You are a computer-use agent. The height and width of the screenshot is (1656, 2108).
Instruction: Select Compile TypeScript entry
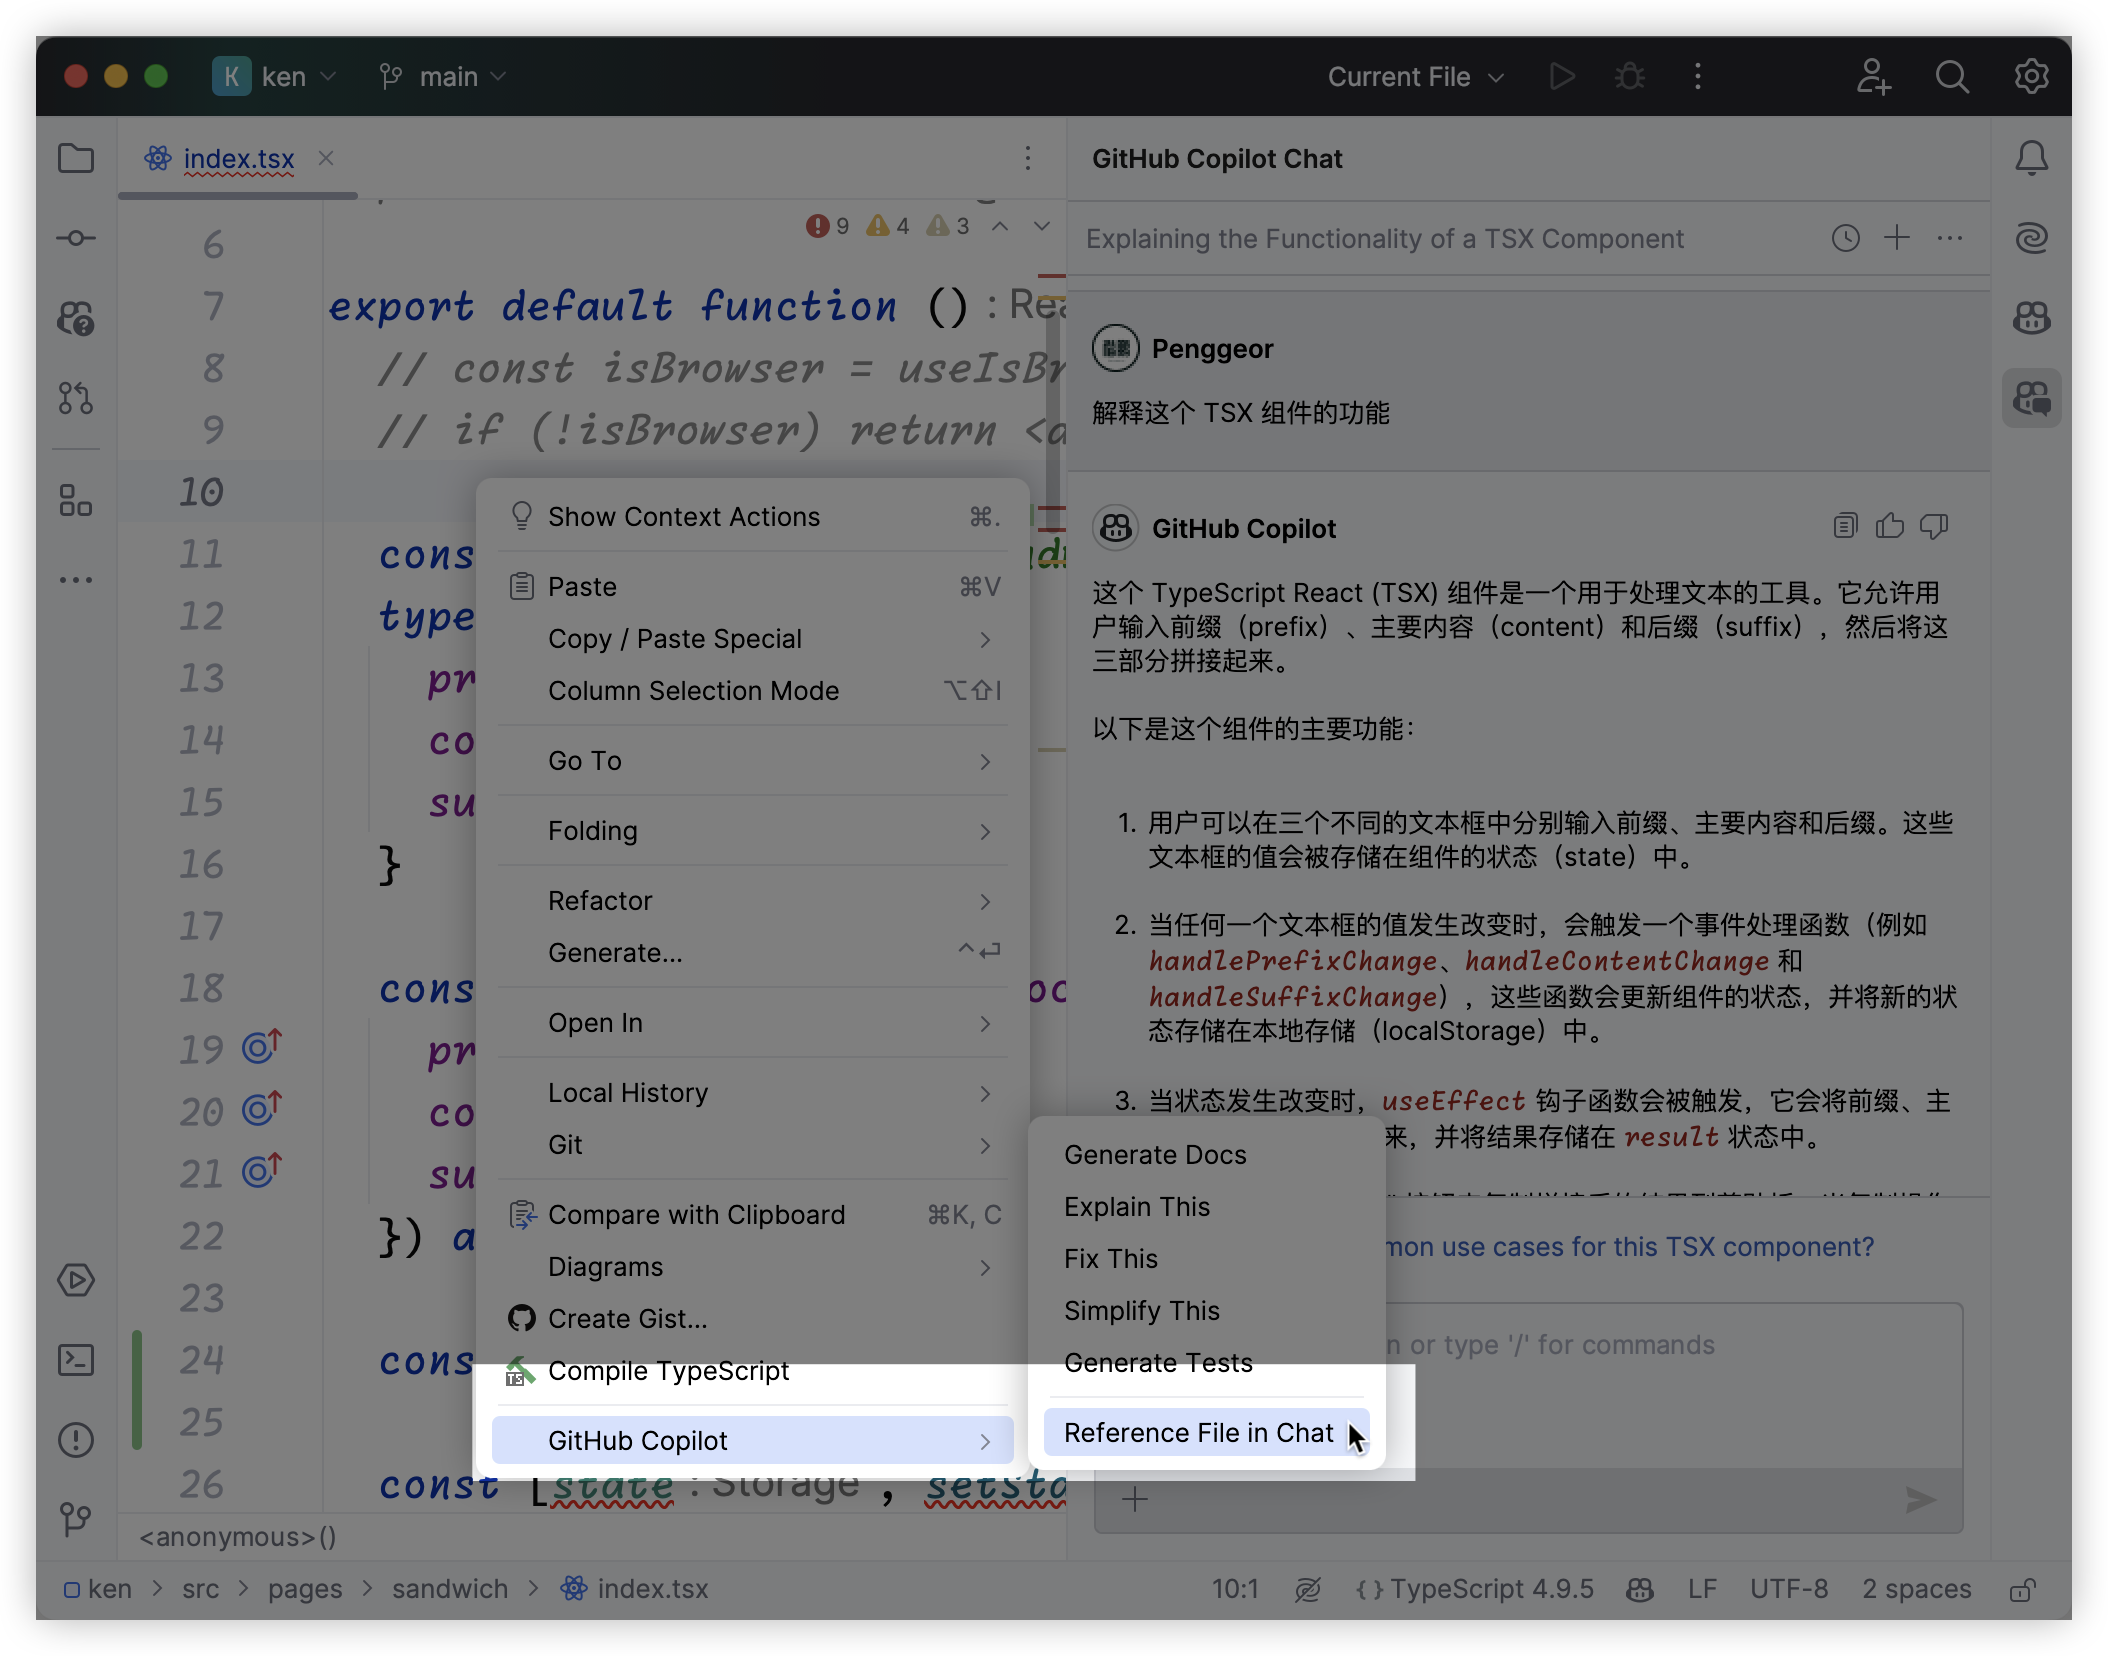click(x=754, y=1371)
